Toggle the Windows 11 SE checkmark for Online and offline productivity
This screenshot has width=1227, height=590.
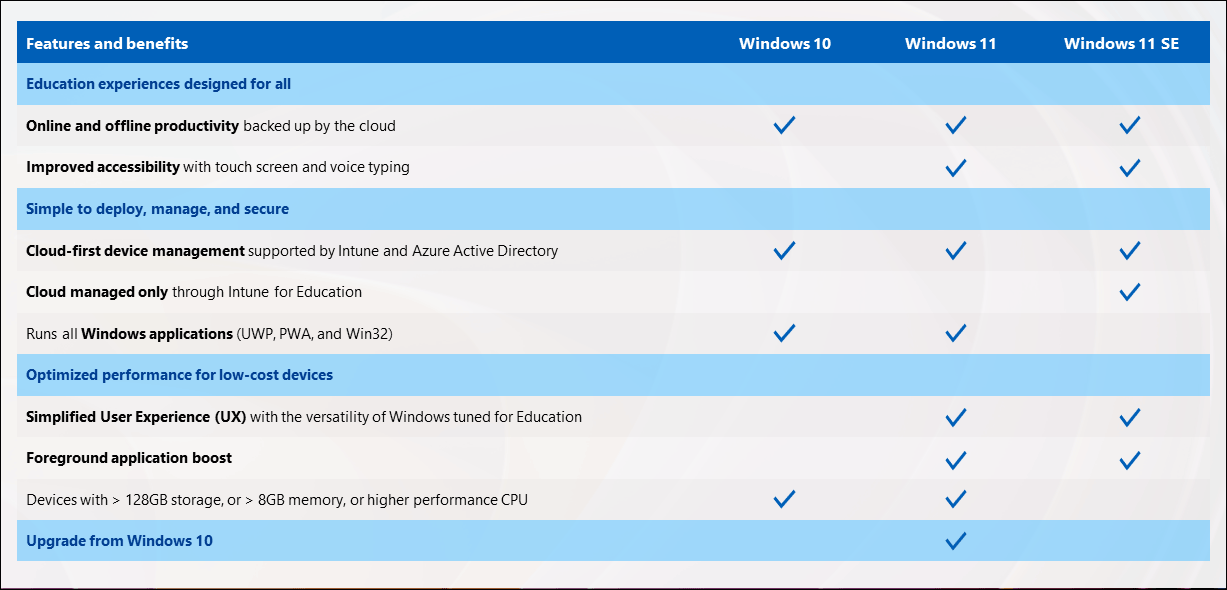1129,125
